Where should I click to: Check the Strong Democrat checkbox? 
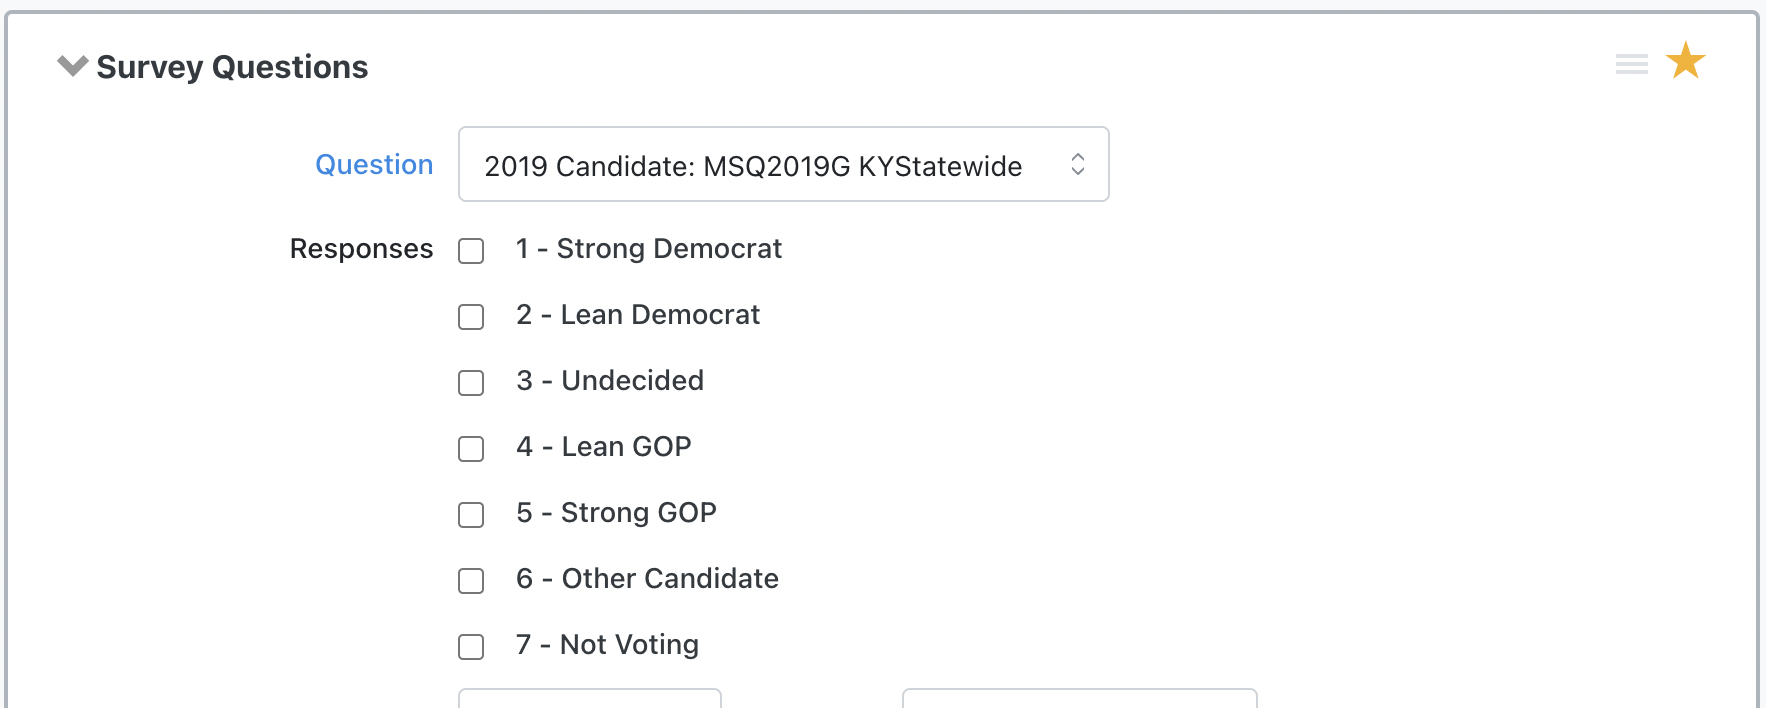tap(471, 251)
